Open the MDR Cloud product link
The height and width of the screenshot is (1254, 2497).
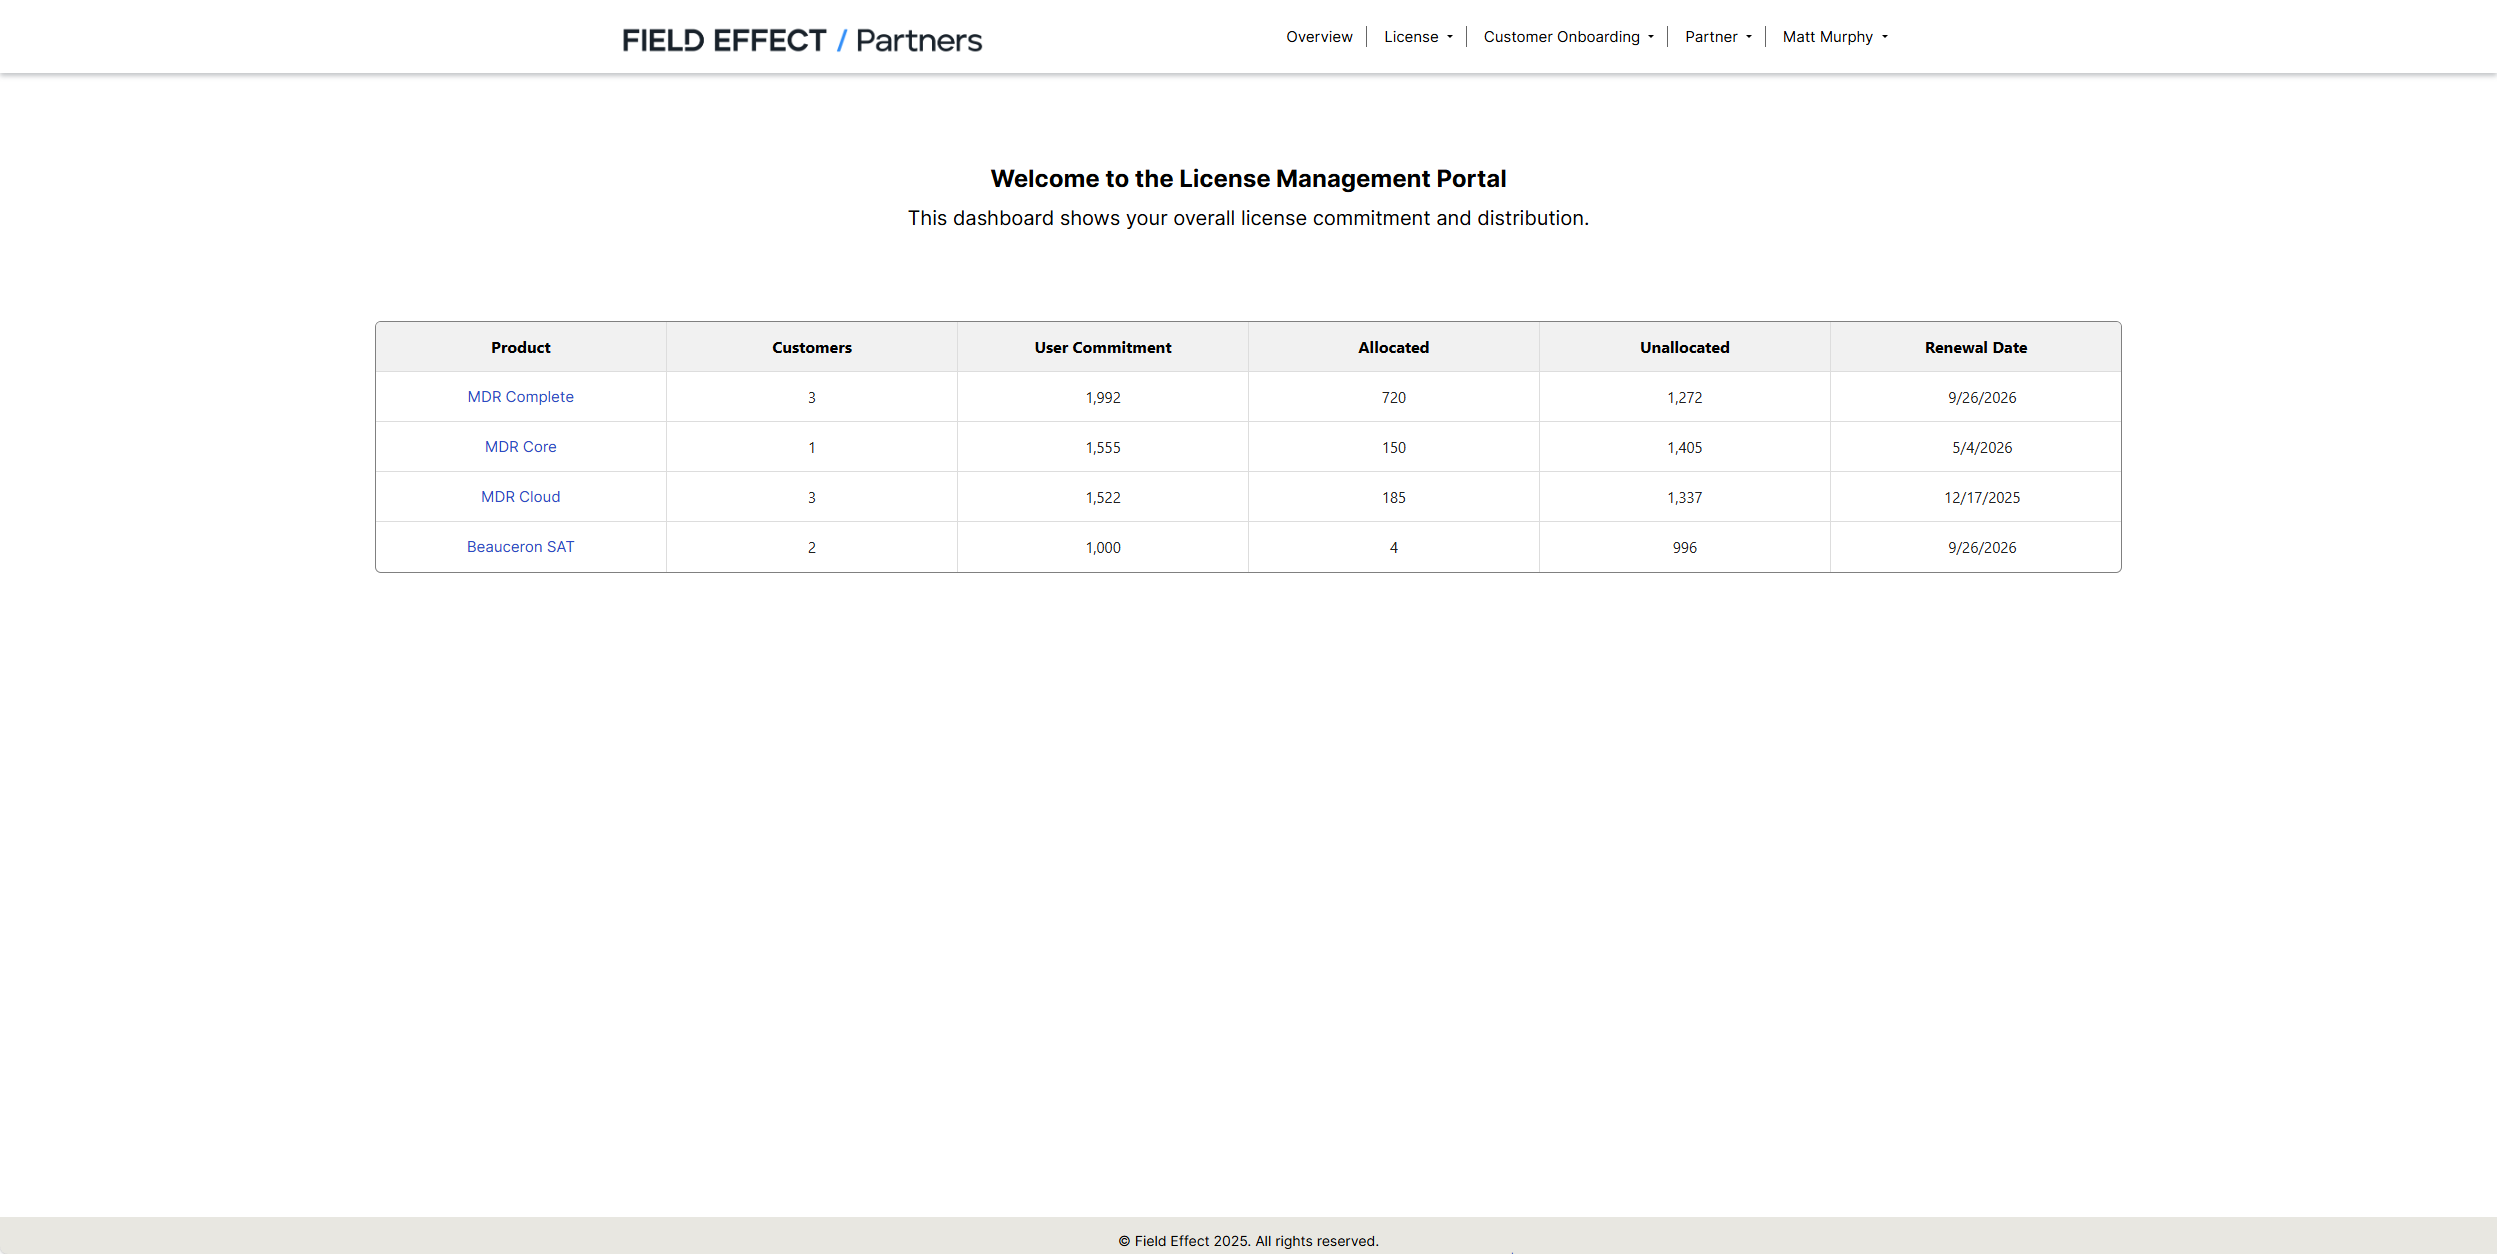point(520,497)
